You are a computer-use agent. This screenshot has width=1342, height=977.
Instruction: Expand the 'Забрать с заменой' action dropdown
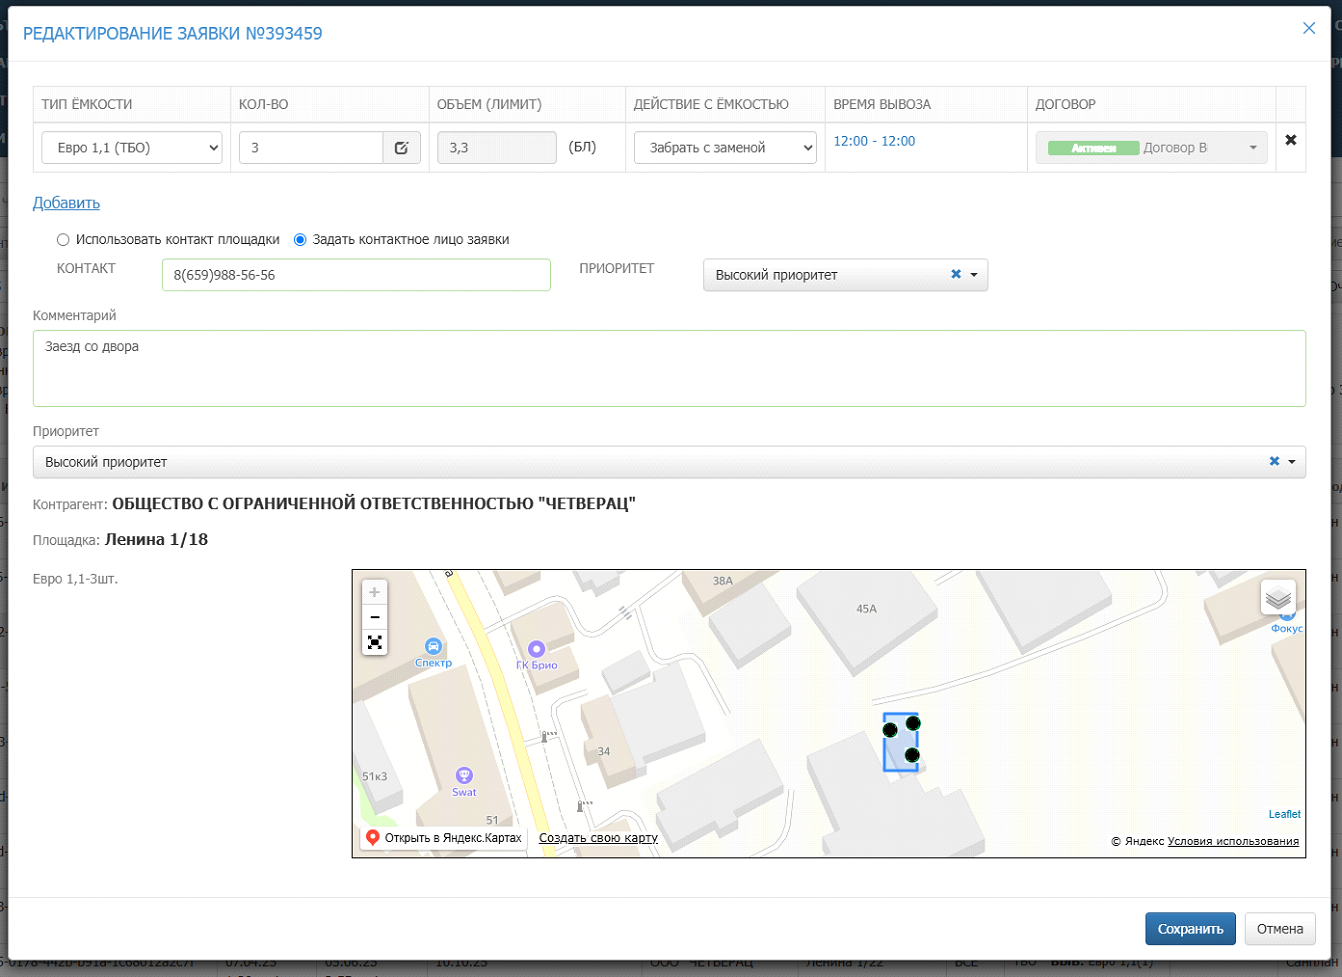click(725, 148)
